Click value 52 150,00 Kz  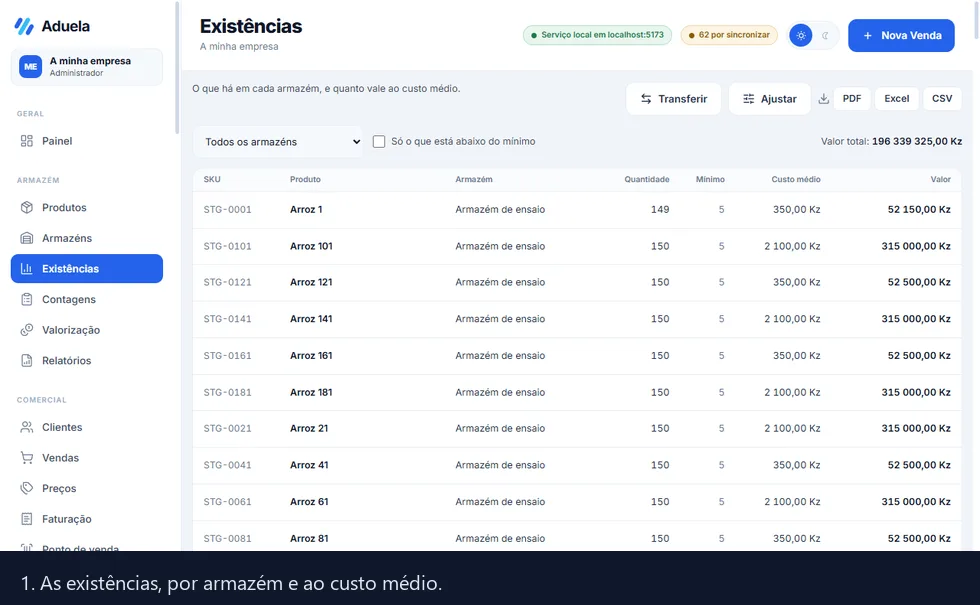(x=919, y=209)
